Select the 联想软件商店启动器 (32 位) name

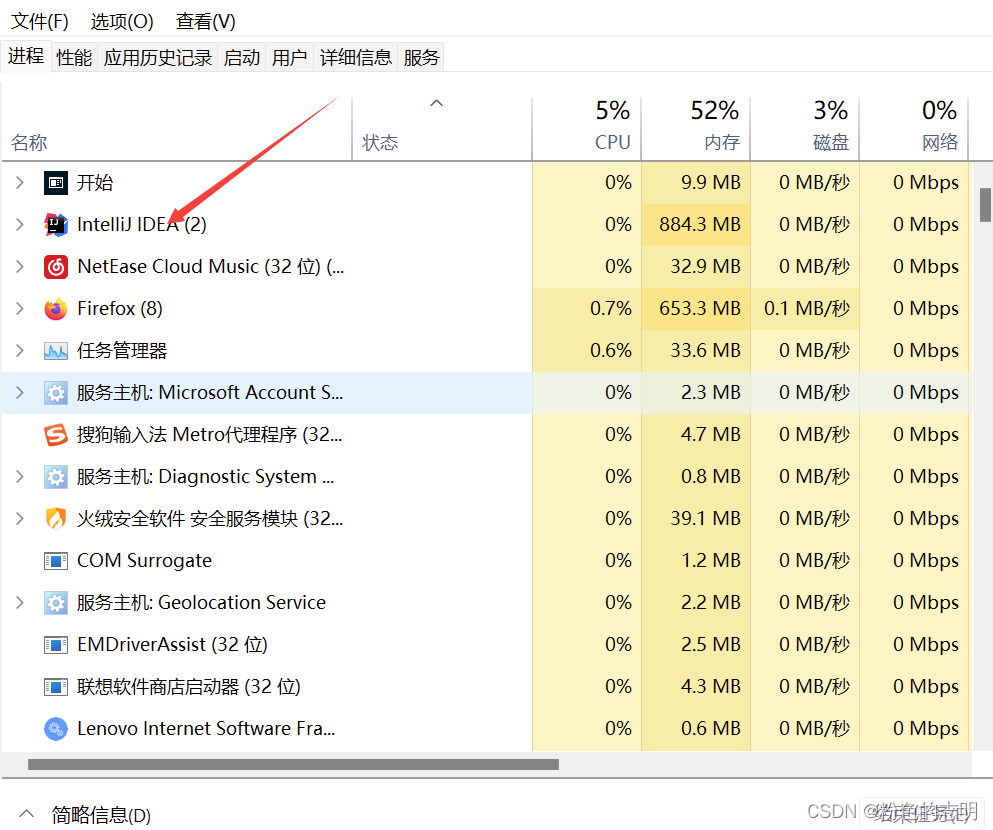pos(189,687)
